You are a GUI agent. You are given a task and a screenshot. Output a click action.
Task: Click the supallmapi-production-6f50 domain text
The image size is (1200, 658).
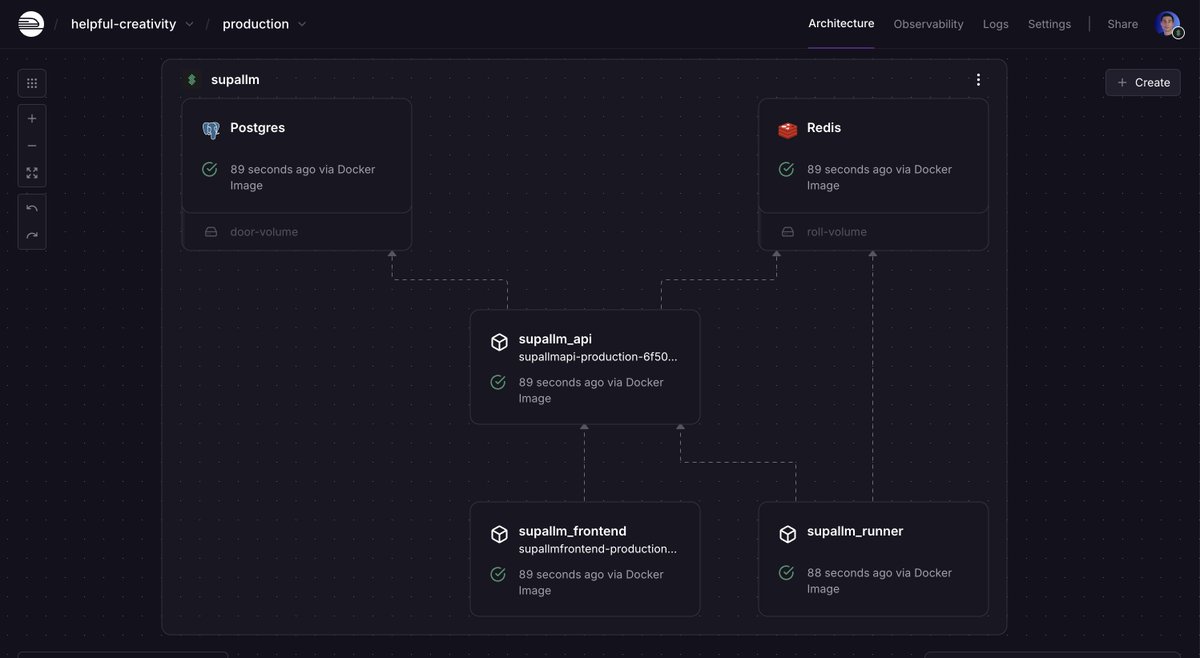click(600, 357)
